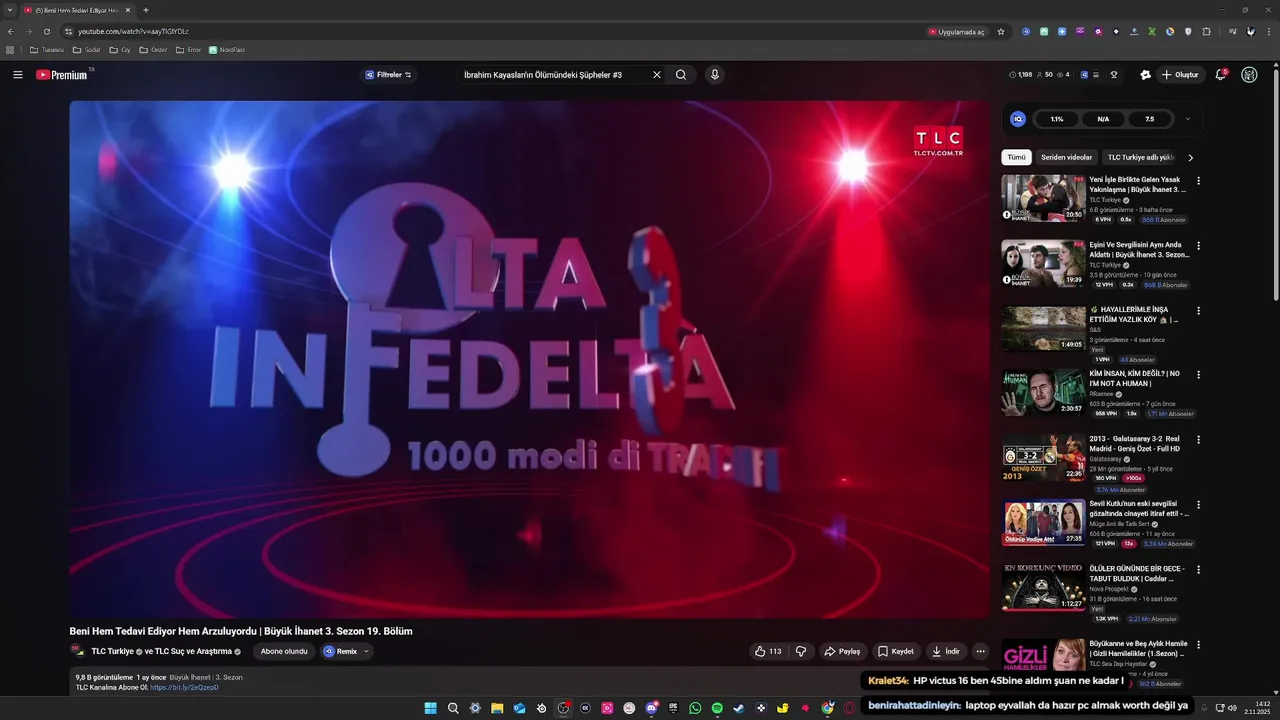Open 'Eşini Ve Sevgilisini Aynı Anda Aldattı' thumbnail
1280x720 pixels.
tap(1043, 263)
